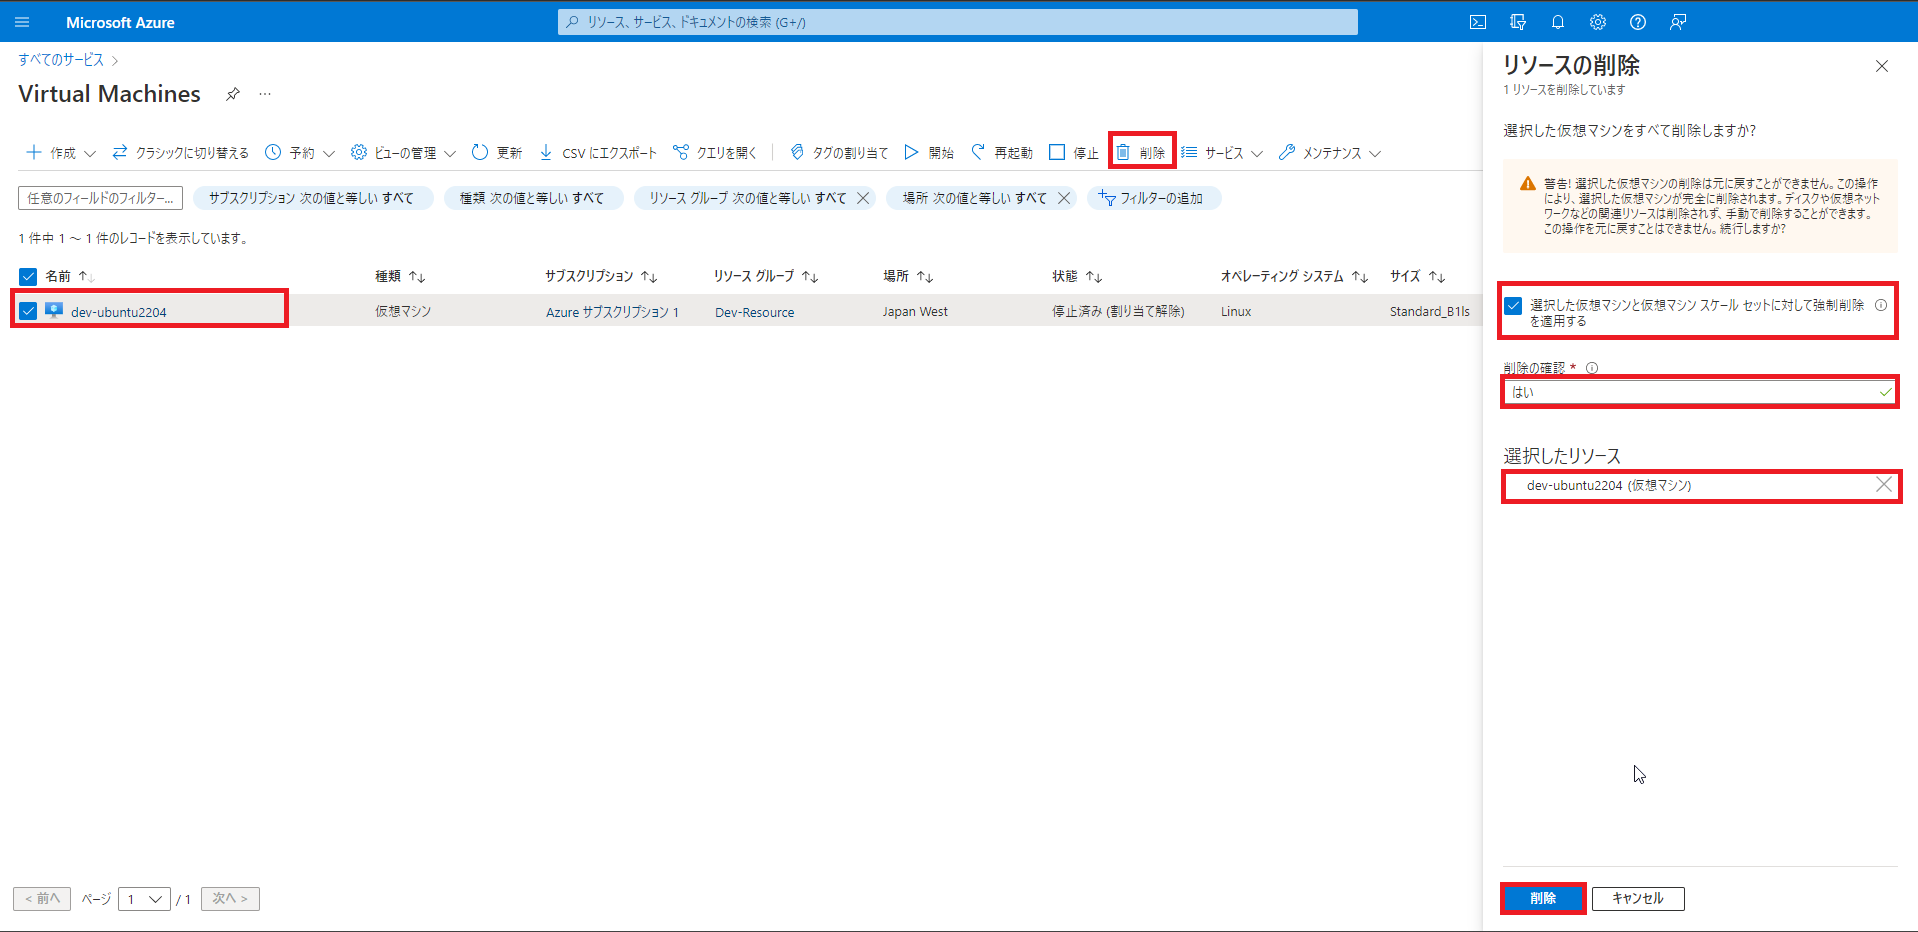The image size is (1918, 932).
Task: Expand the 作成 dropdown
Action: click(x=61, y=152)
